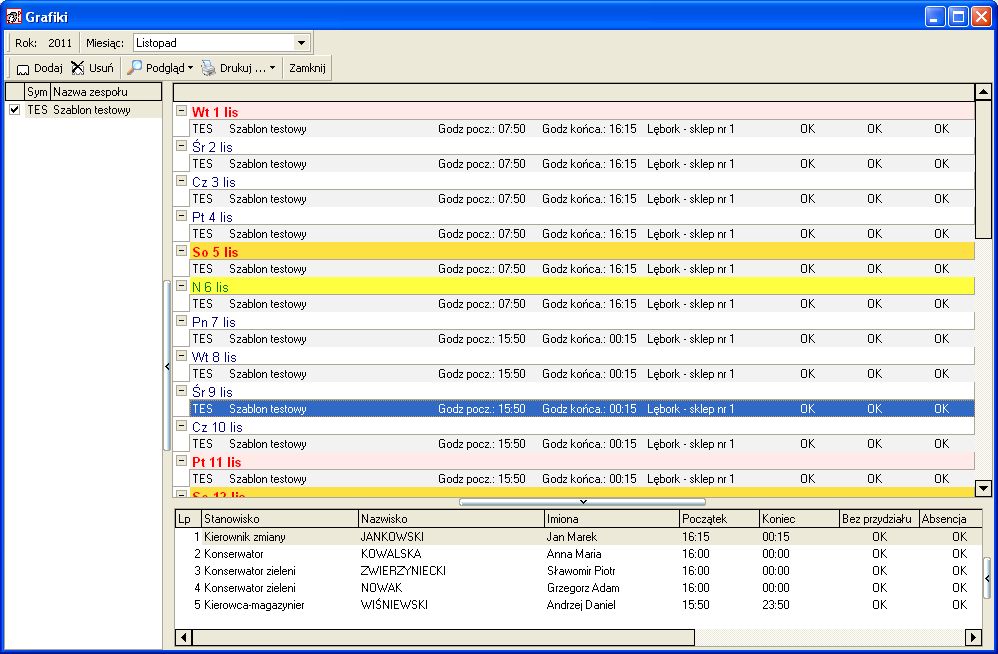
Task: Open Podgląd magnifier preview
Action: click(x=134, y=67)
